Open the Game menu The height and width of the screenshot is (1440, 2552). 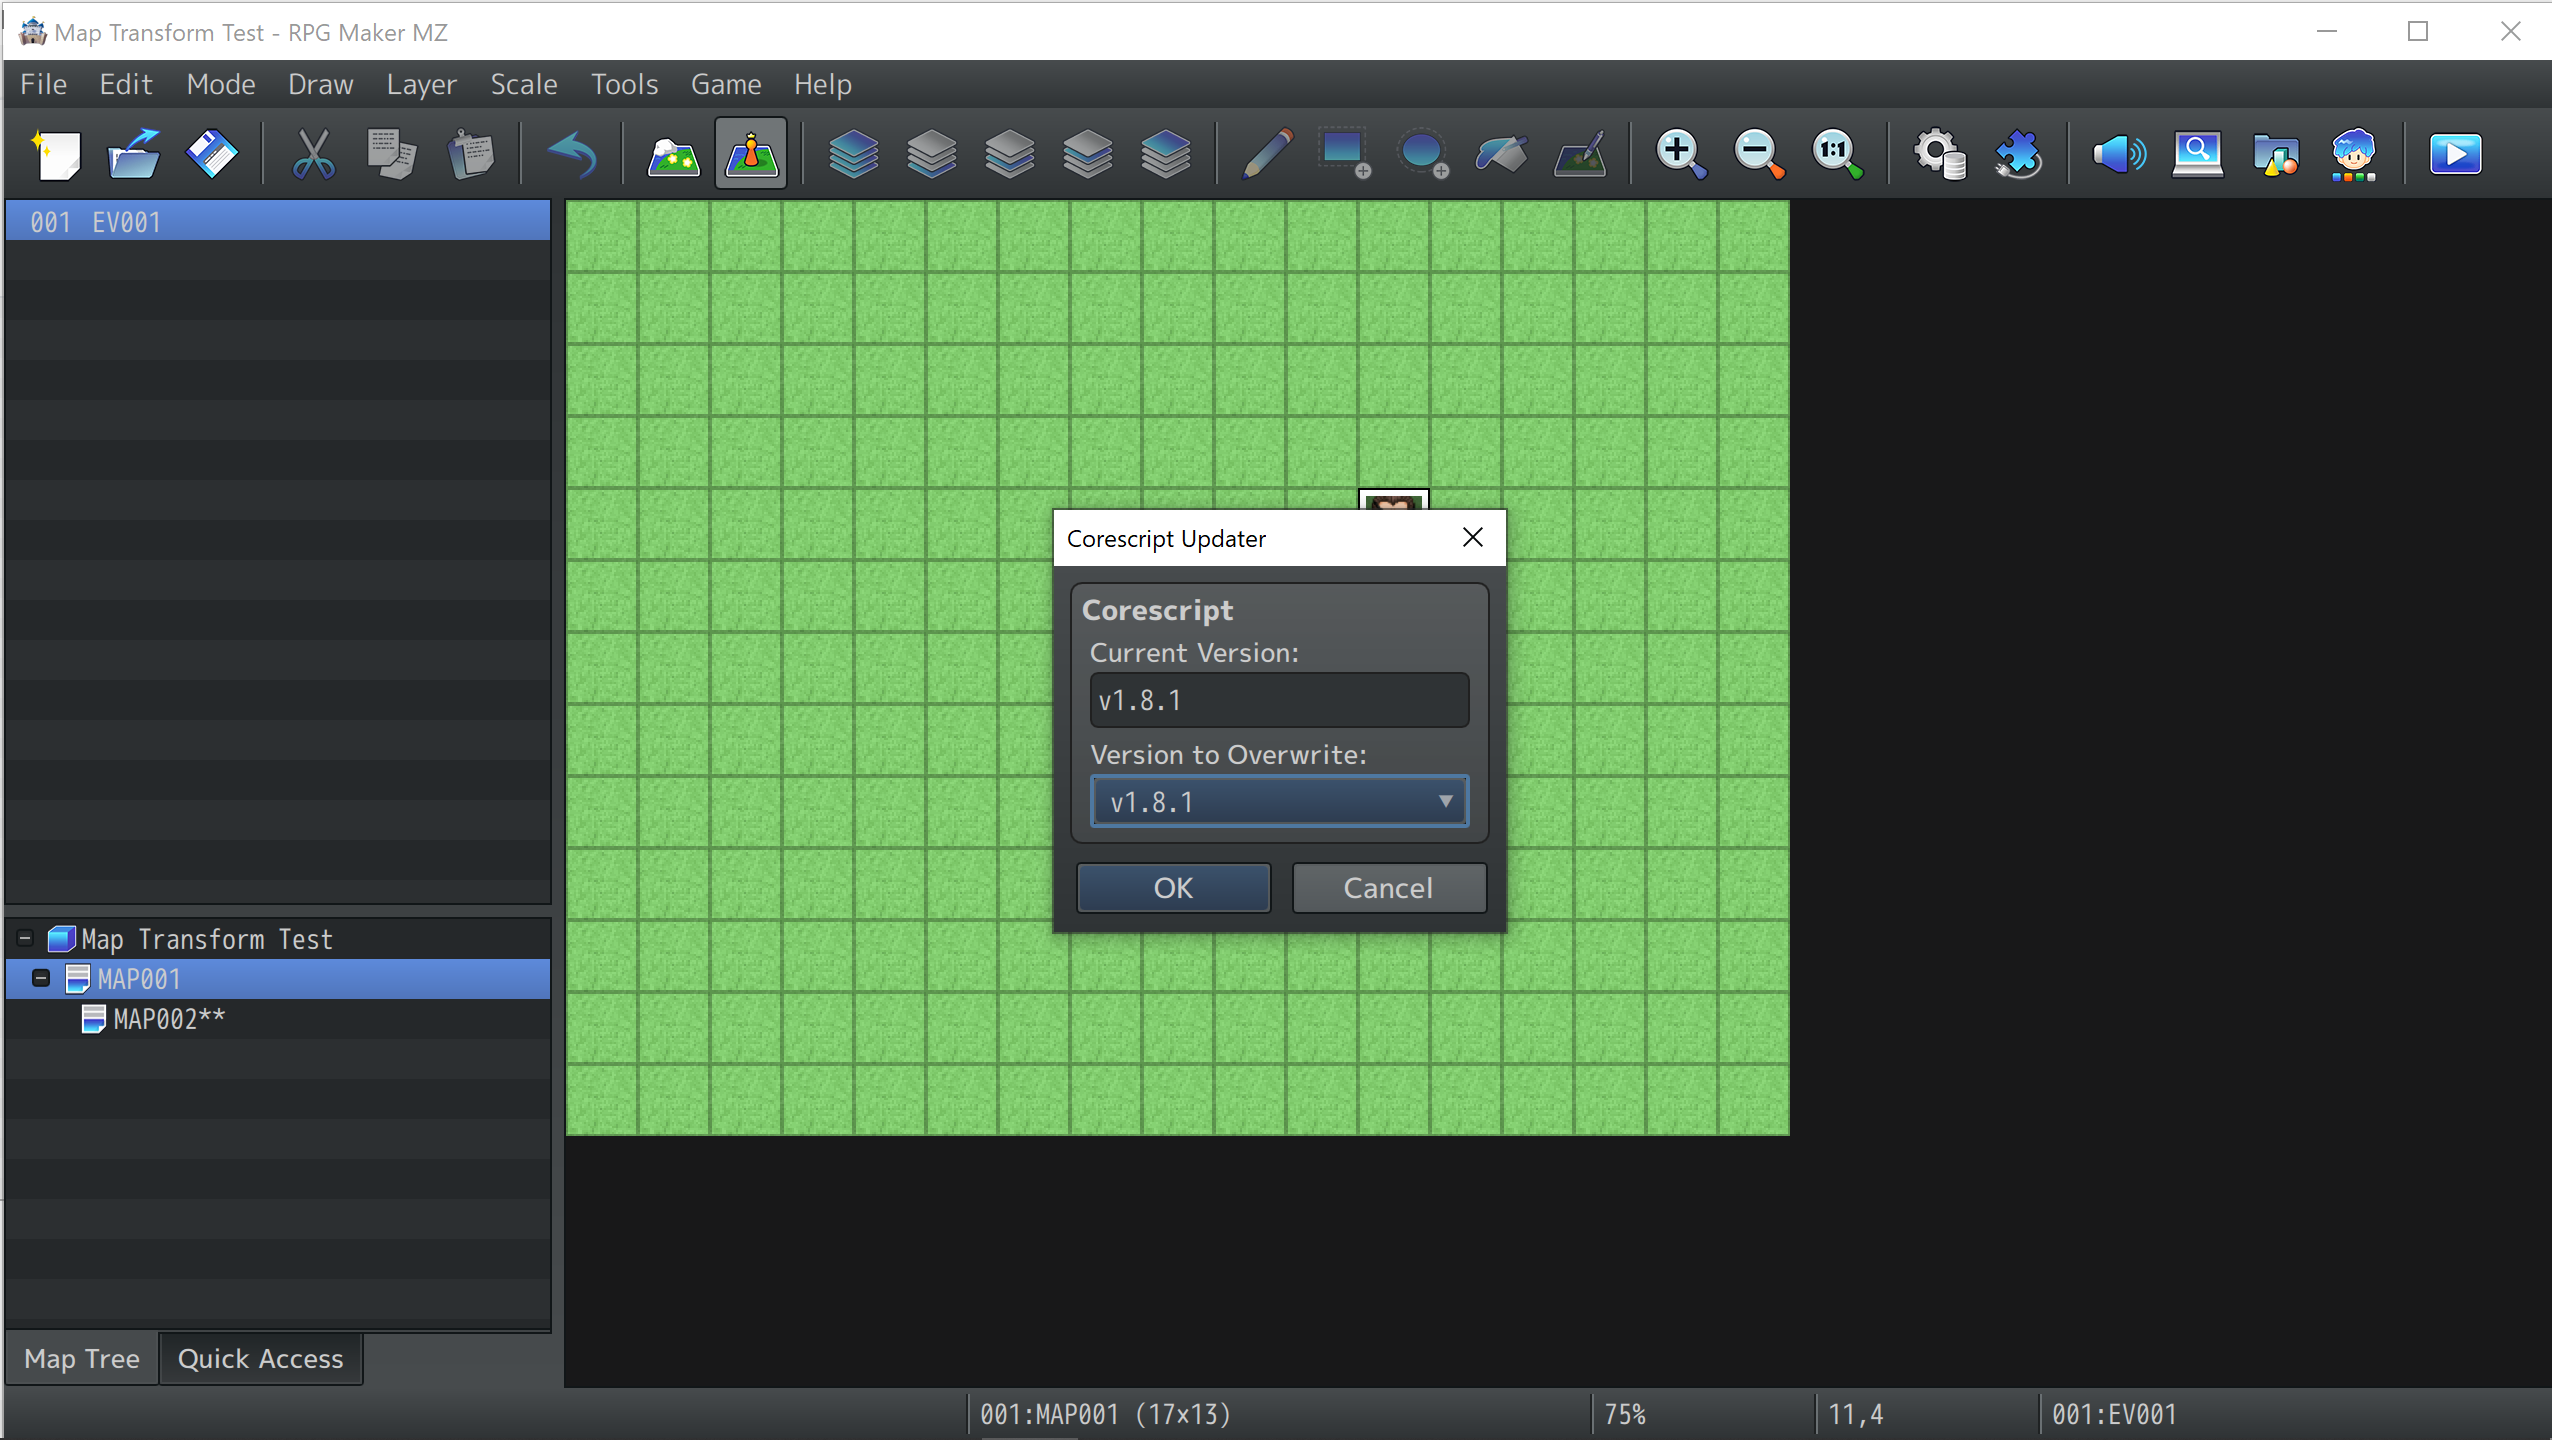pyautogui.click(x=726, y=84)
